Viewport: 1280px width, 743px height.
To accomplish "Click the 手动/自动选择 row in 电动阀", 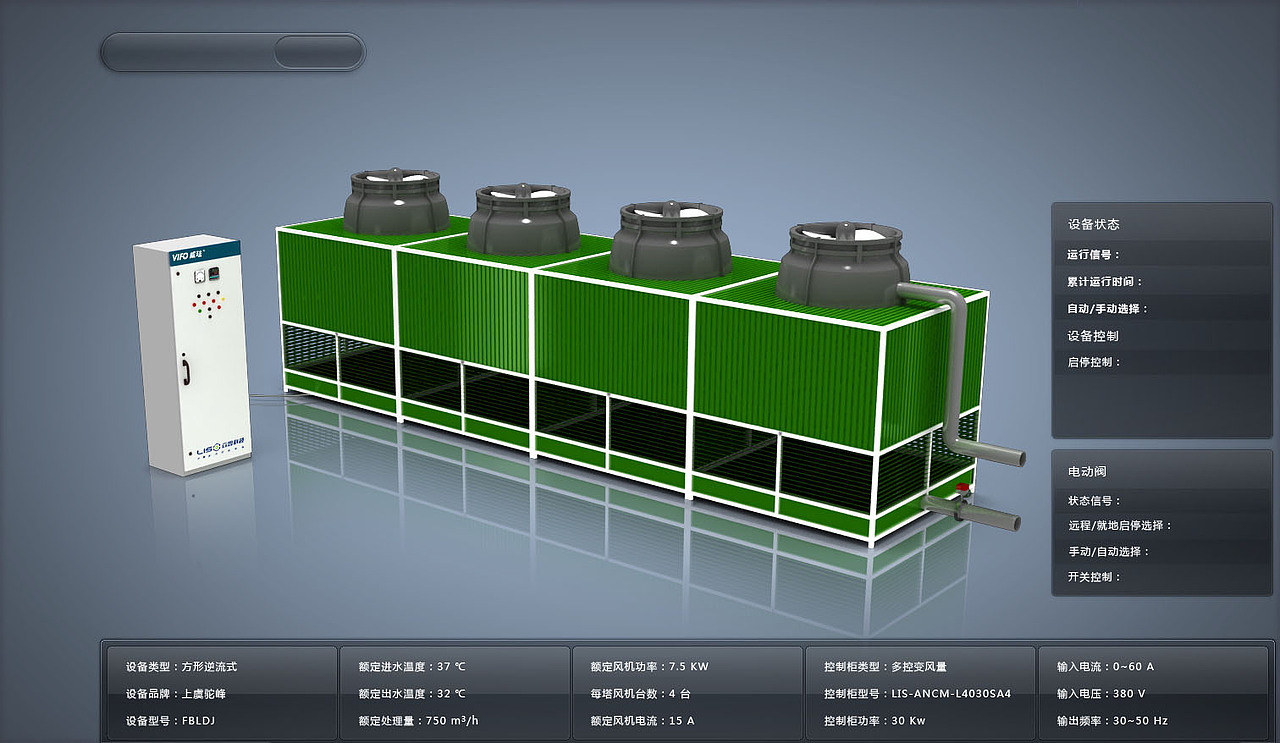I will pos(1161,551).
